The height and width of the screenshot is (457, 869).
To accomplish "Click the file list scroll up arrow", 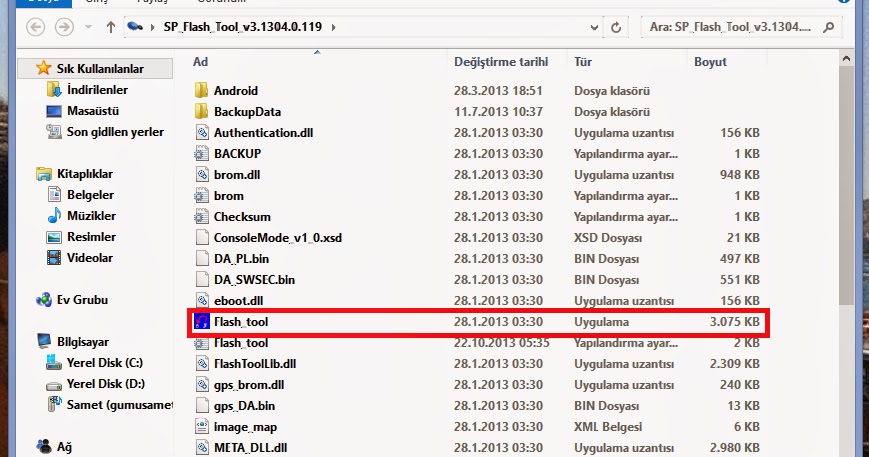I will tap(846, 58).
